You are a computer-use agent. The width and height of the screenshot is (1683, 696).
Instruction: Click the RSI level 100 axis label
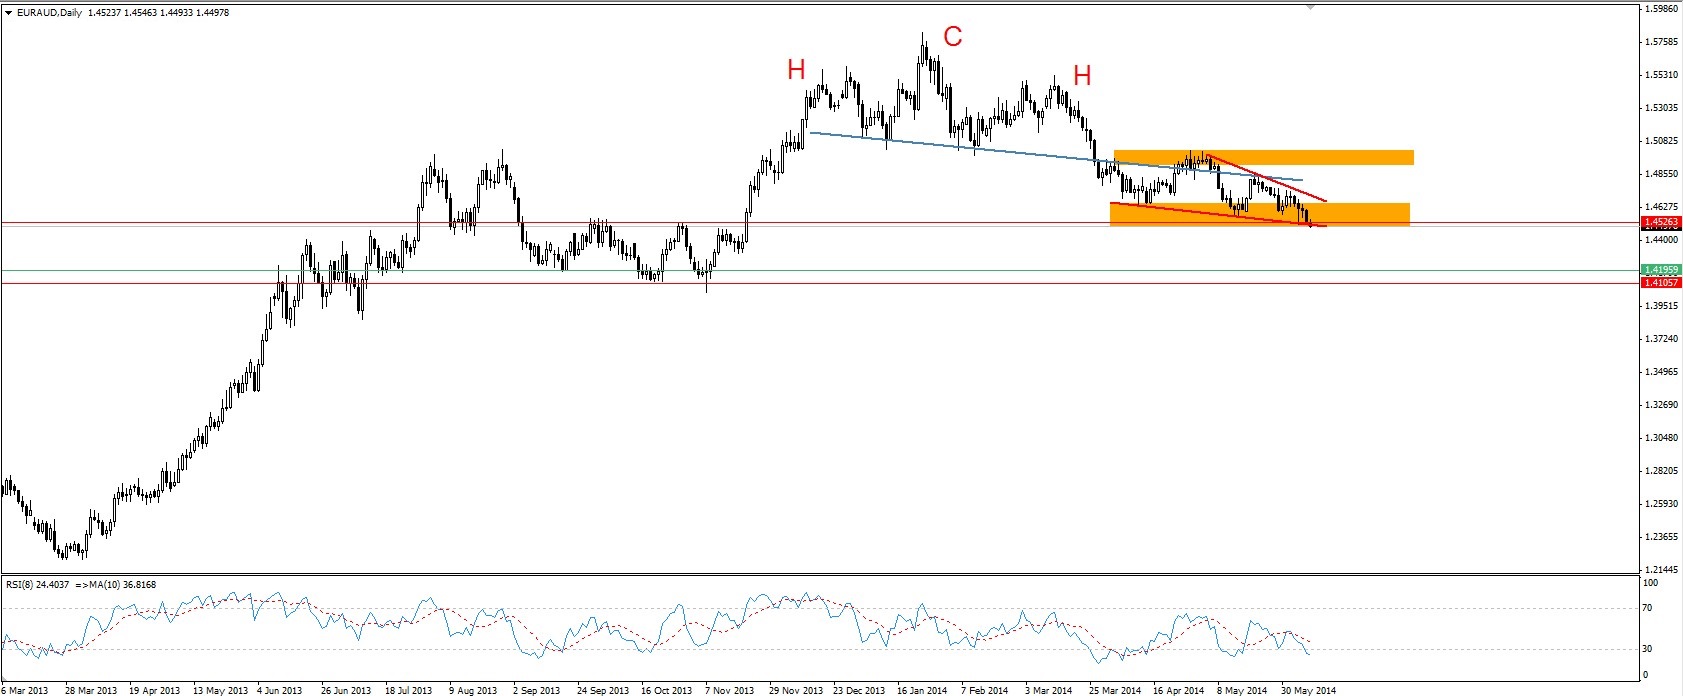point(1652,583)
